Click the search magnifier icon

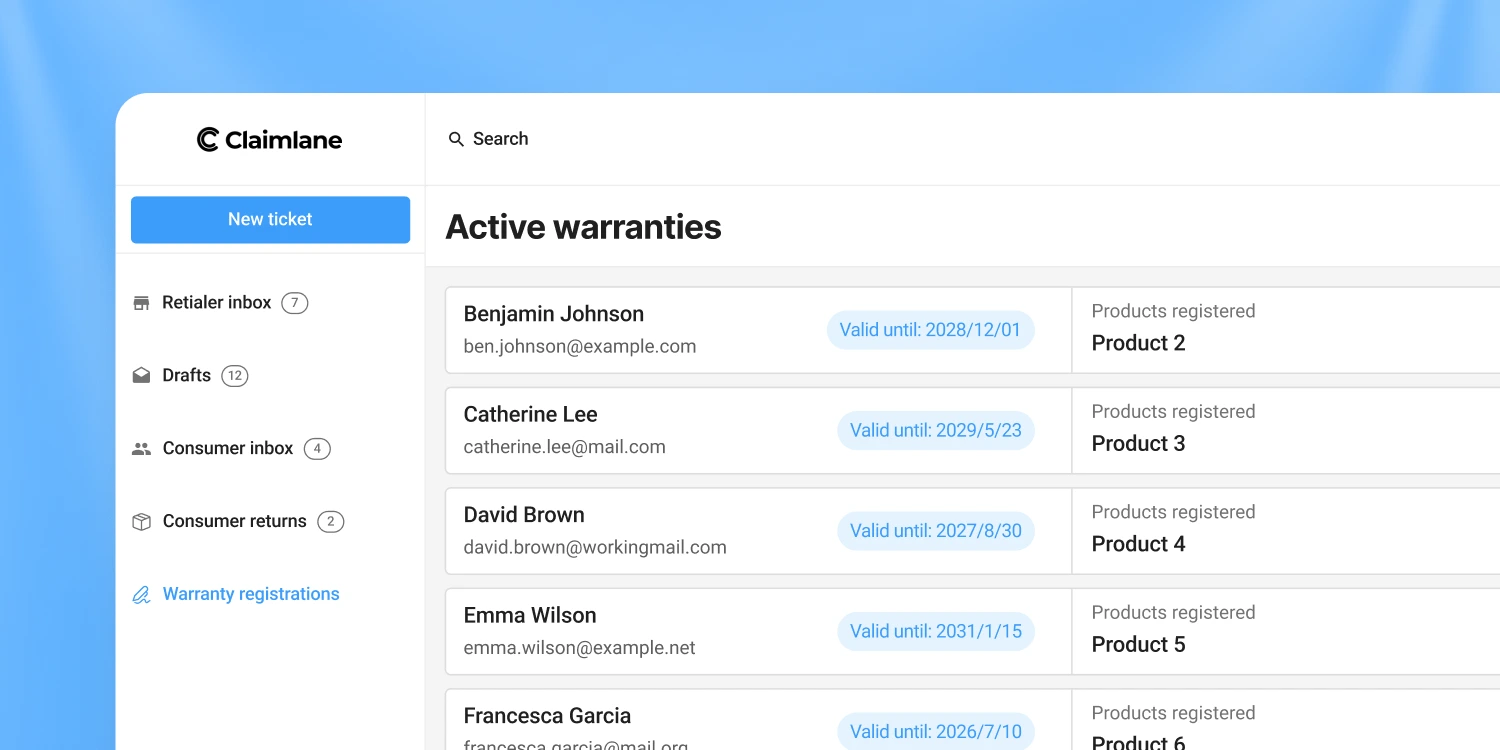click(x=456, y=139)
